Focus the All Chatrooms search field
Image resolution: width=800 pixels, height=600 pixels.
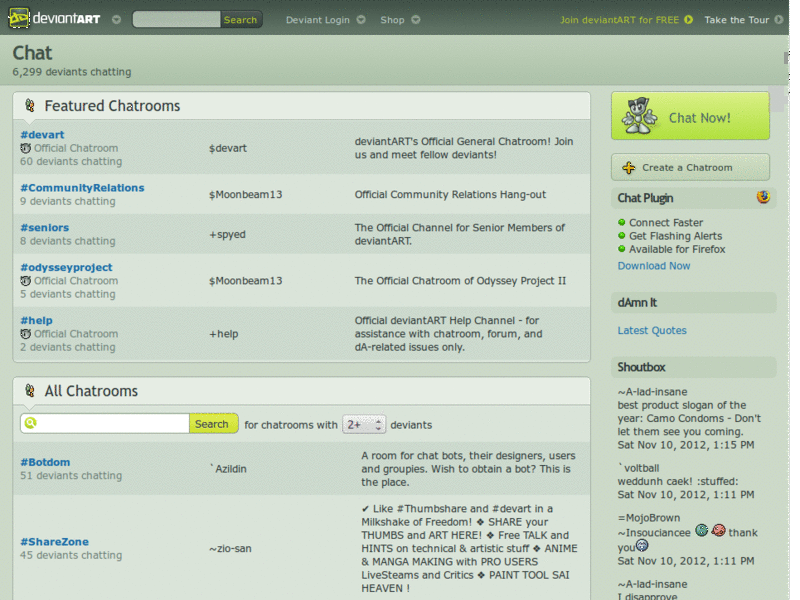(x=105, y=423)
